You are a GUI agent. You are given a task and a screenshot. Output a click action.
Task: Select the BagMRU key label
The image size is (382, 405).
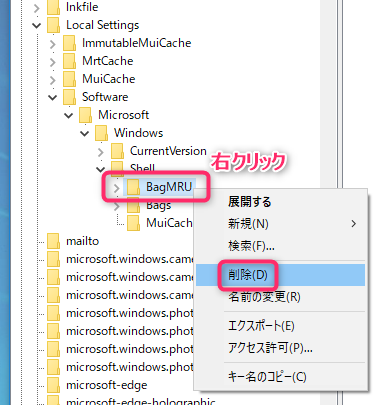(169, 187)
